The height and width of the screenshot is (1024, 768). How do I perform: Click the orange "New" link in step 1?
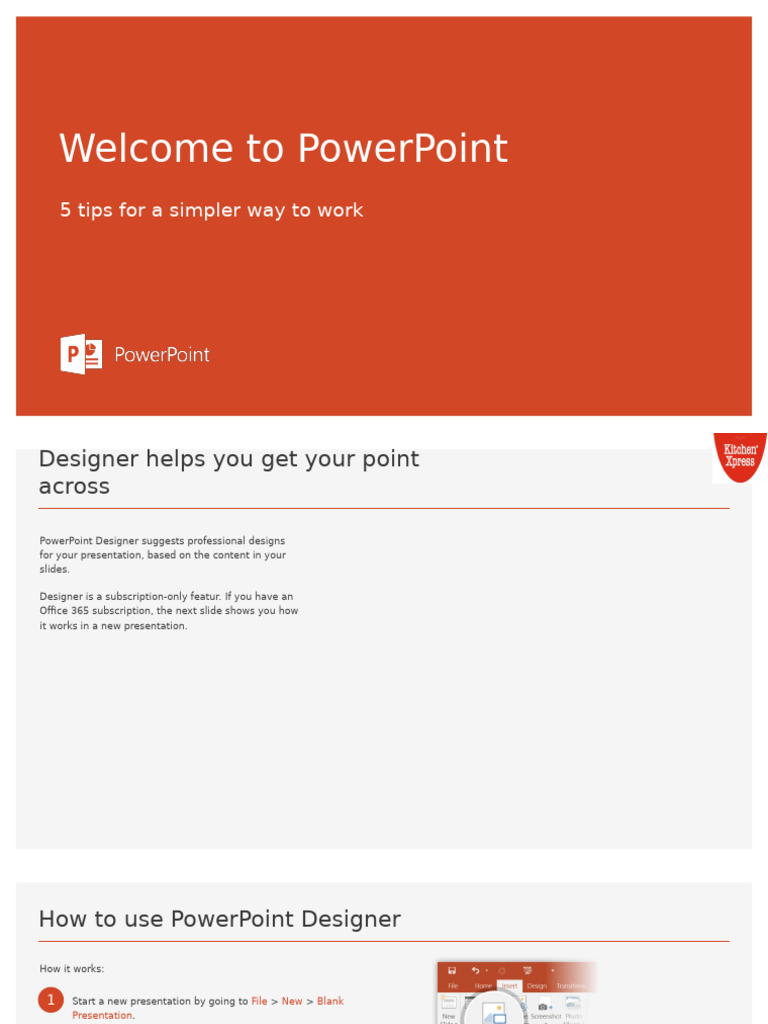pyautogui.click(x=292, y=1001)
